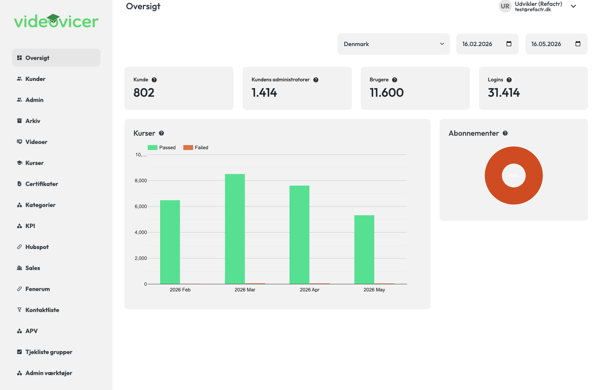Go to Kunder in the sidebar
Viewport: 600px width, 390px height.
pyautogui.click(x=56, y=79)
